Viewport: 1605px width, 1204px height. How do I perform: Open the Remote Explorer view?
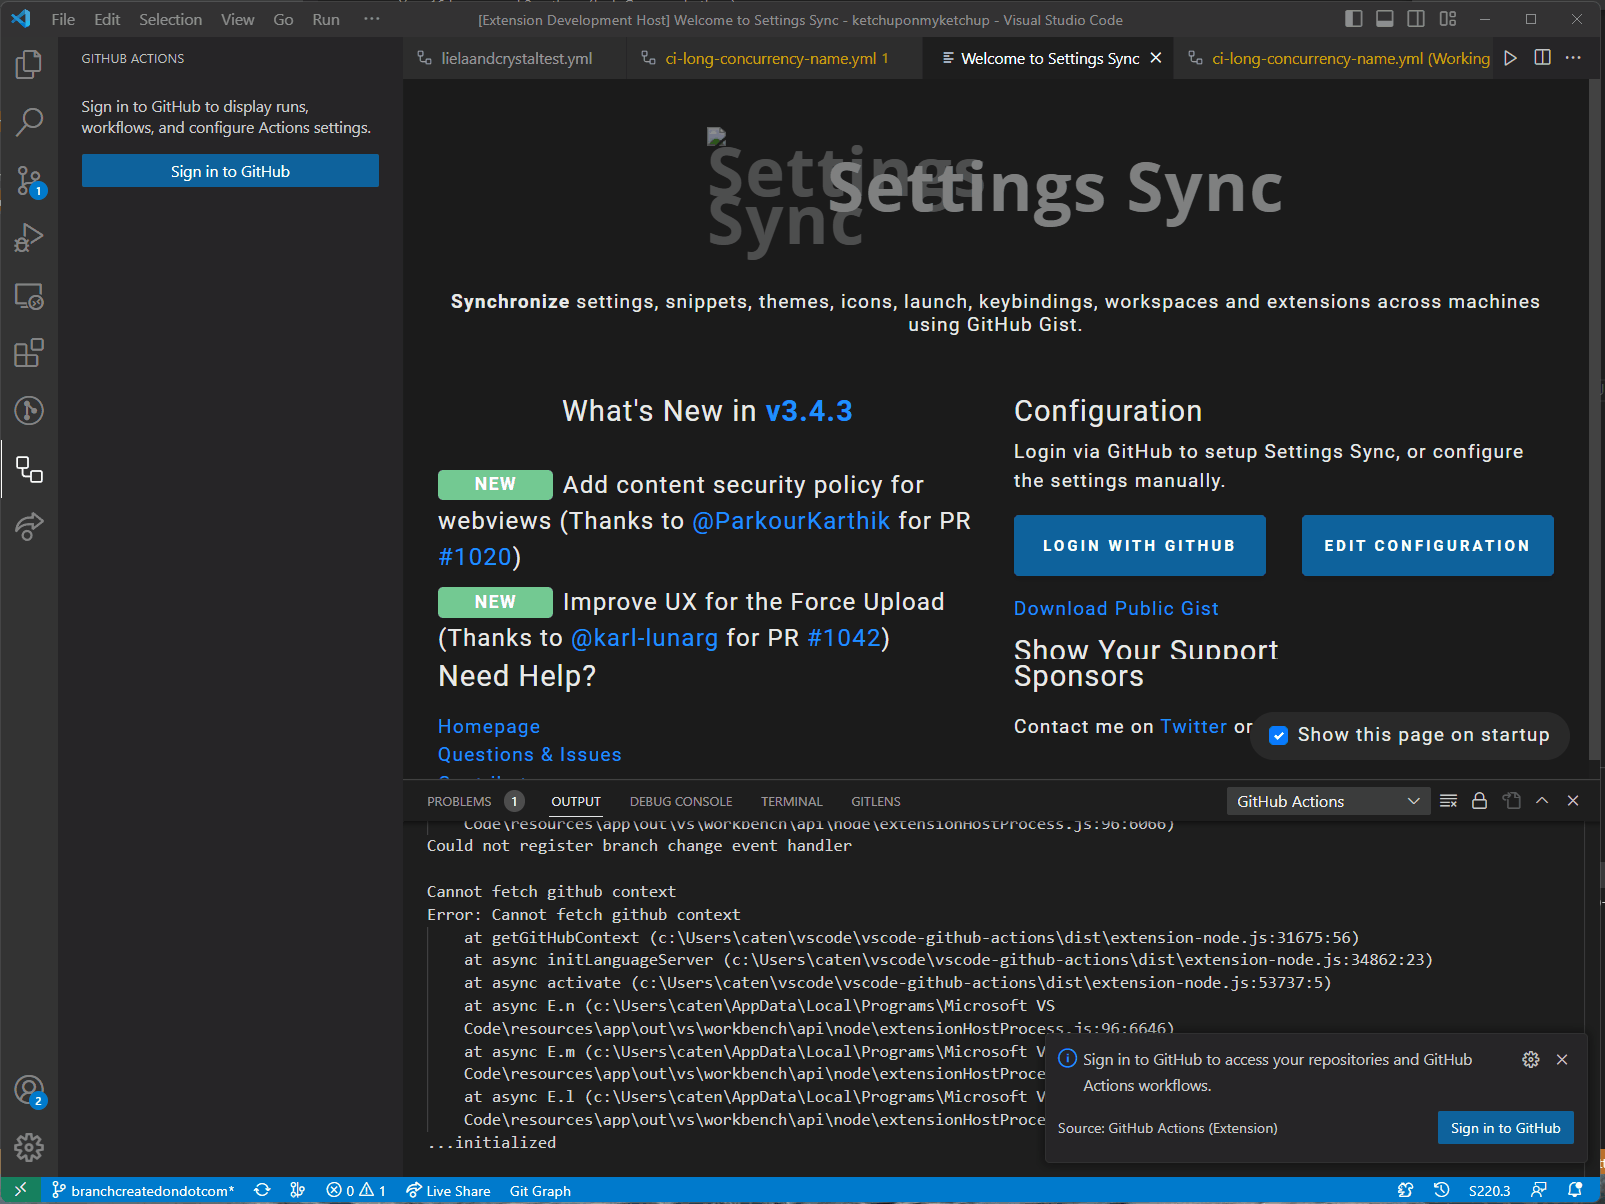[x=29, y=296]
